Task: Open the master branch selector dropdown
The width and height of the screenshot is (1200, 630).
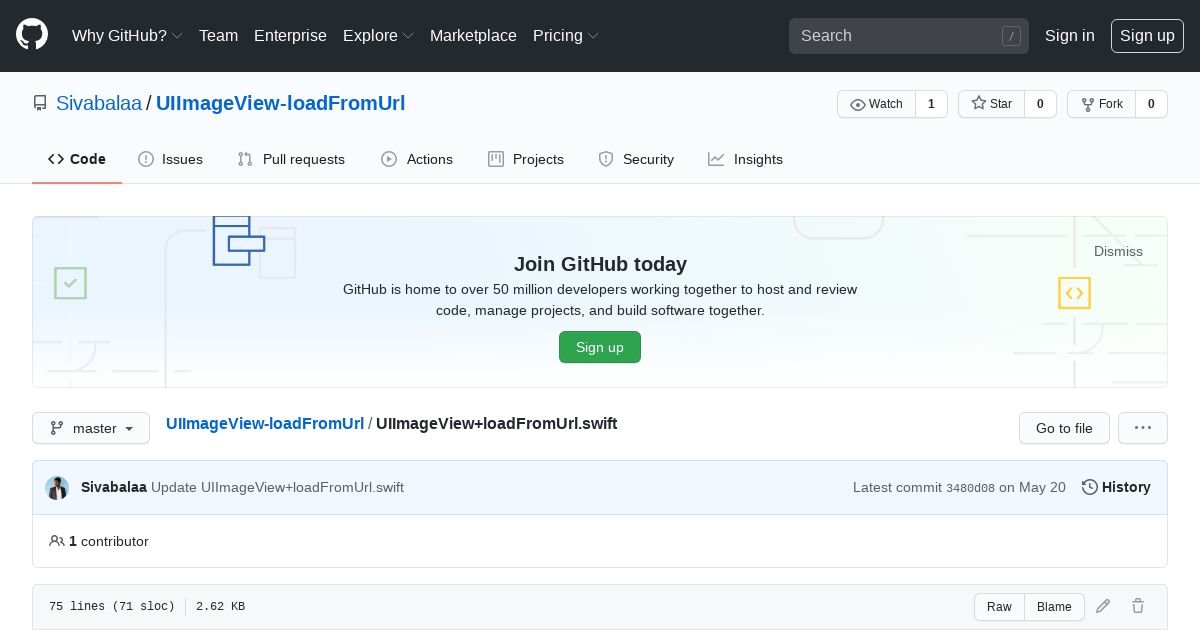Action: tap(91, 428)
